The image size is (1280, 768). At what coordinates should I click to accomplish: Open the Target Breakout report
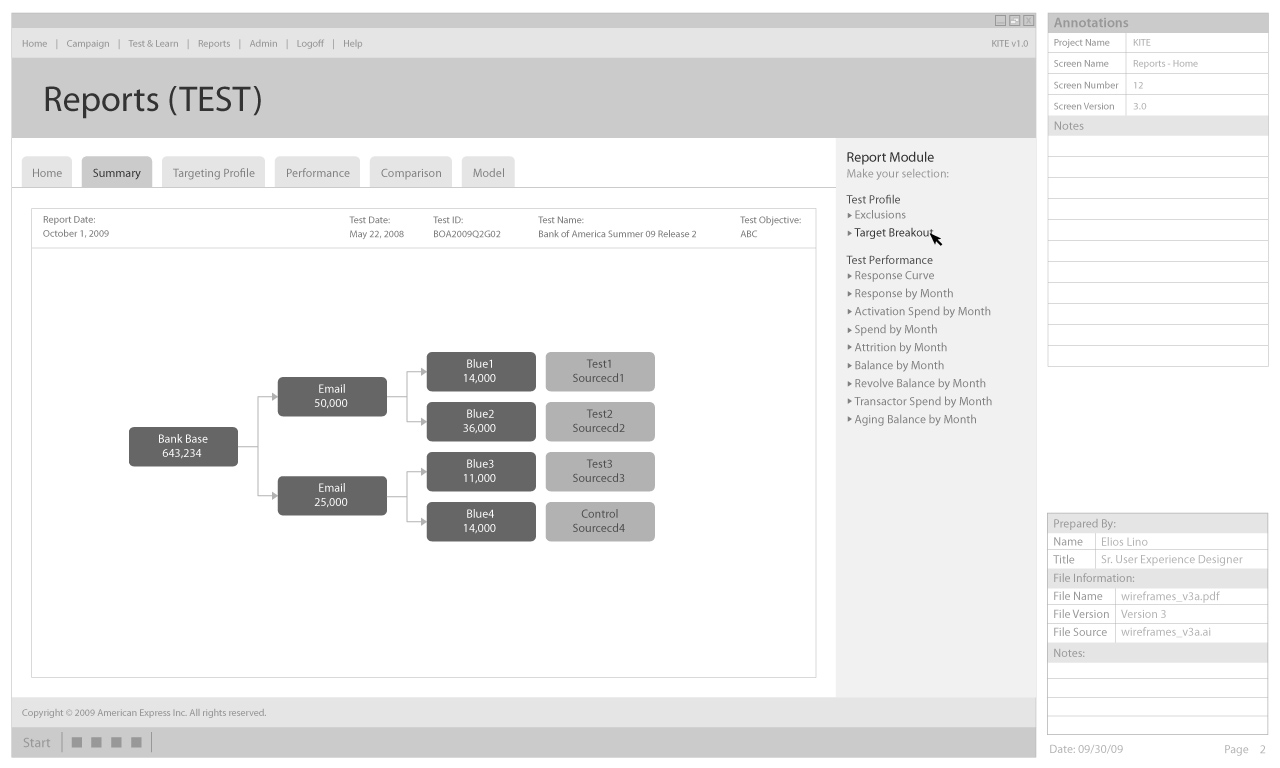pos(892,233)
